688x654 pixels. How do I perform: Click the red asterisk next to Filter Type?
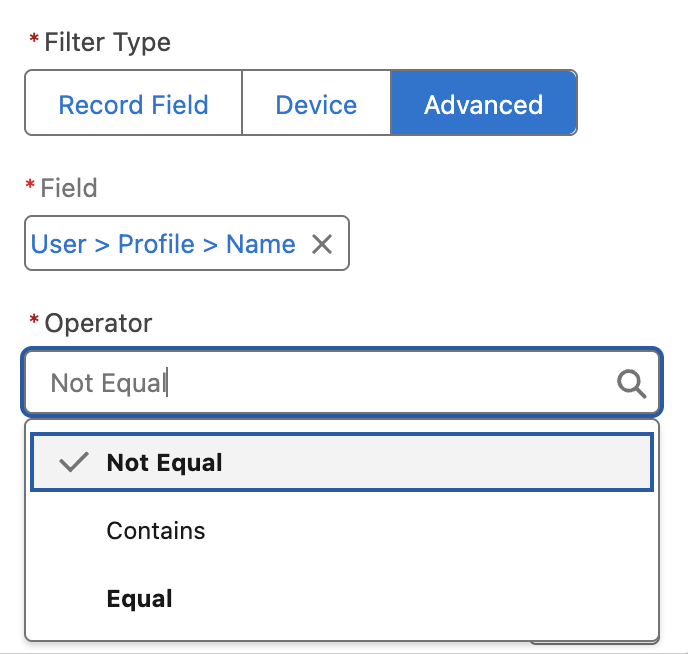[33, 43]
